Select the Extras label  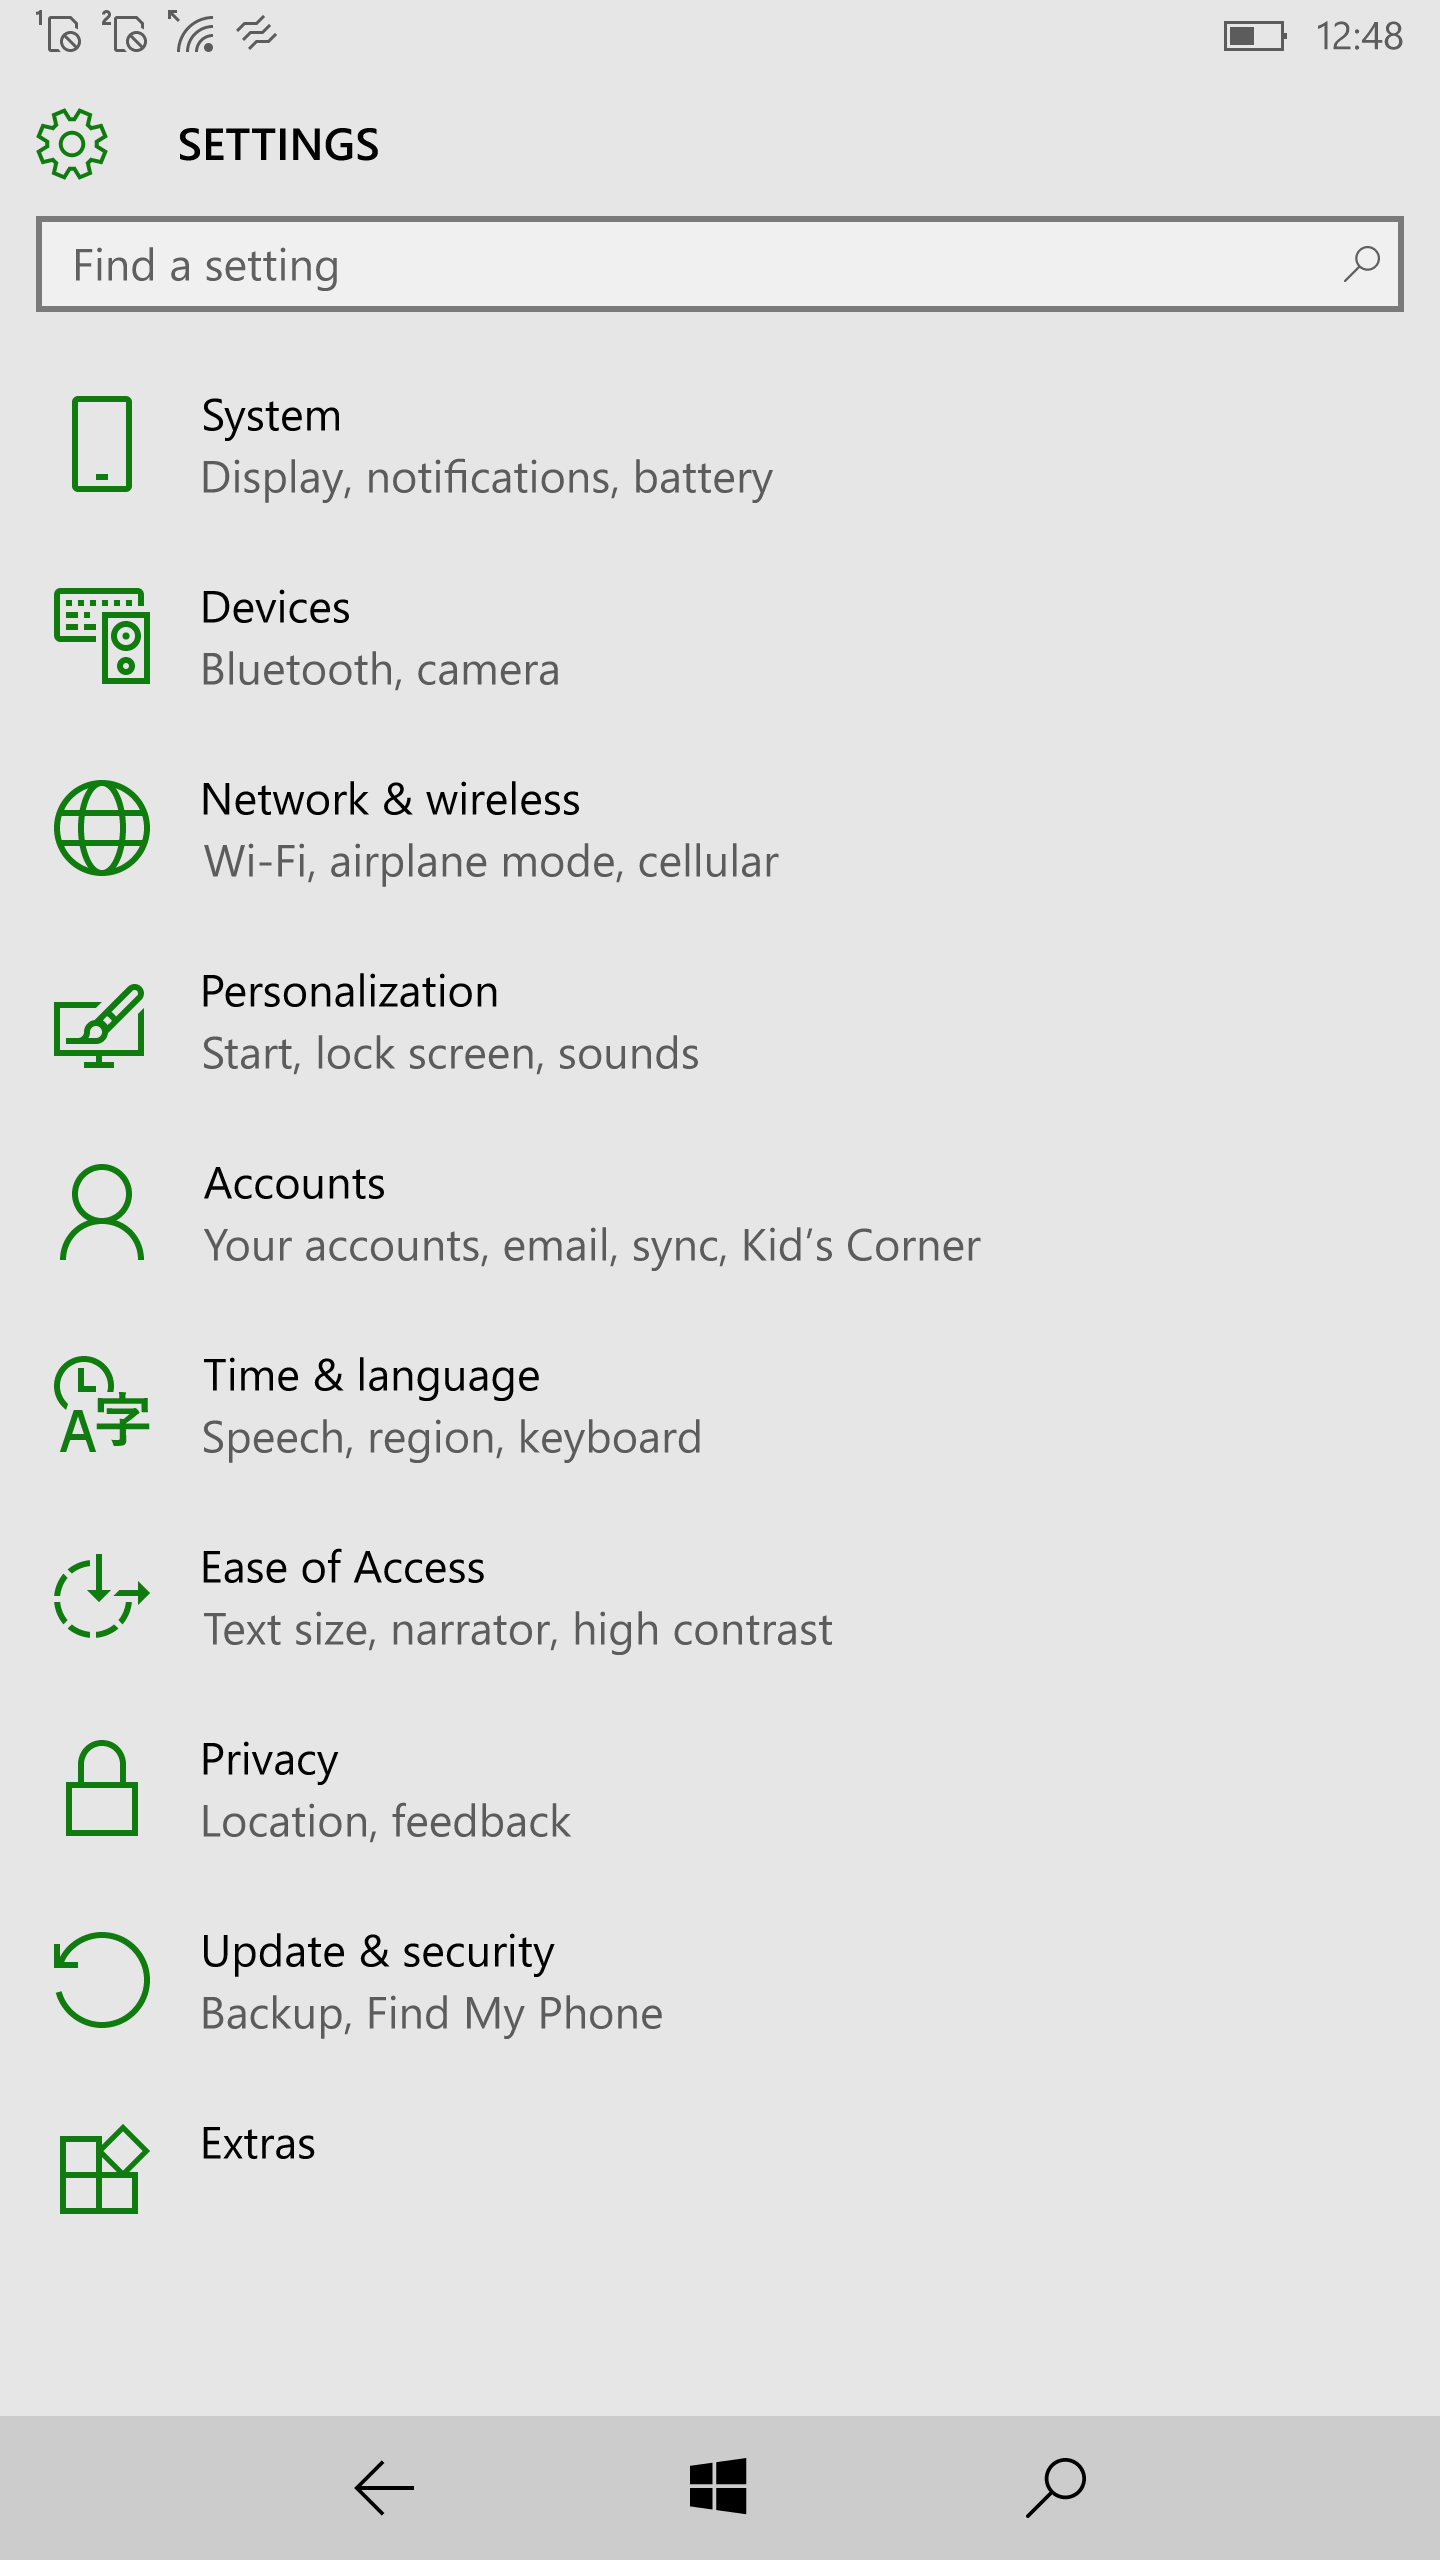[x=258, y=2144]
